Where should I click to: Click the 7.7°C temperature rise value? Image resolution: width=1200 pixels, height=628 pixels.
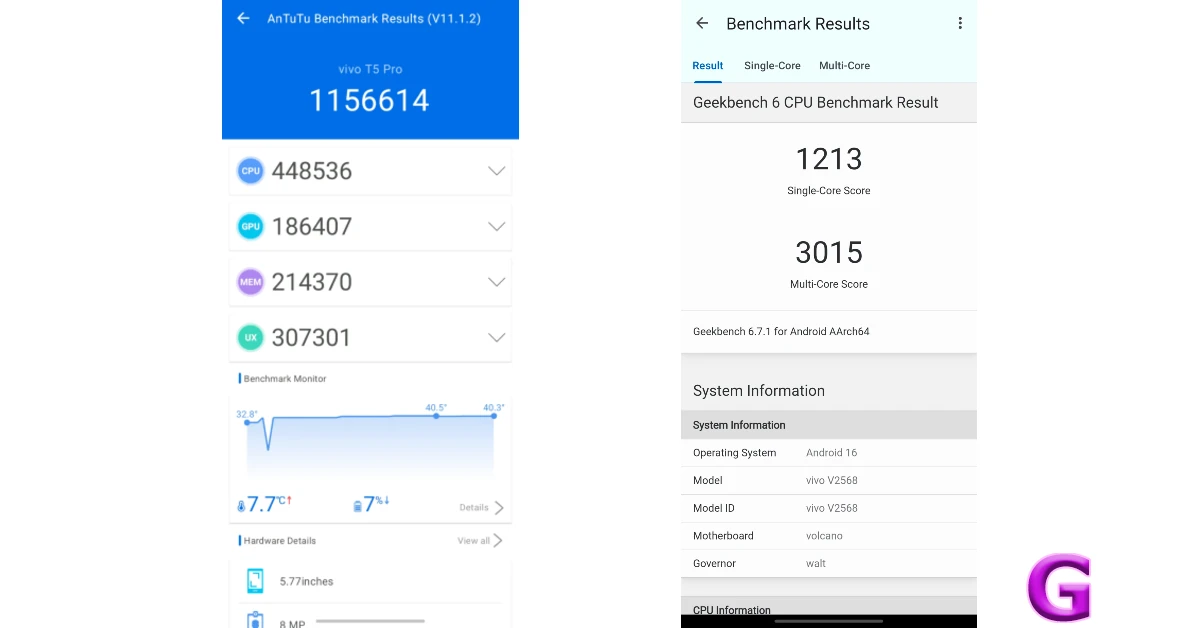coord(270,504)
